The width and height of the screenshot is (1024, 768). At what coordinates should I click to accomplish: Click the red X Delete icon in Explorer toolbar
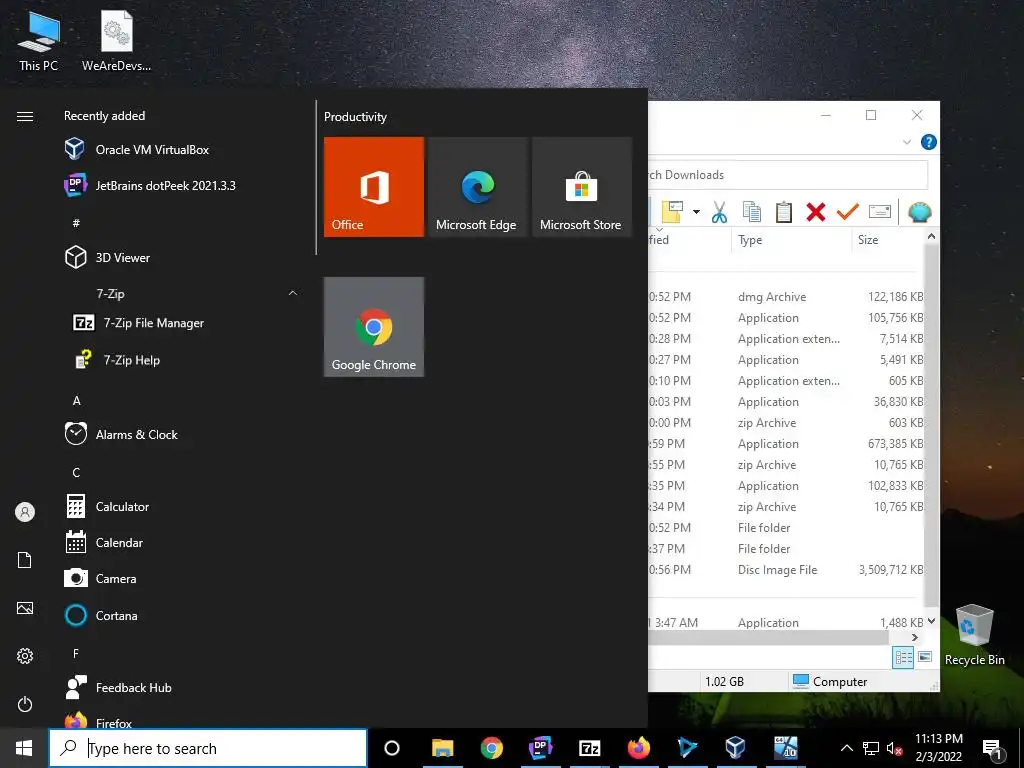tap(816, 212)
